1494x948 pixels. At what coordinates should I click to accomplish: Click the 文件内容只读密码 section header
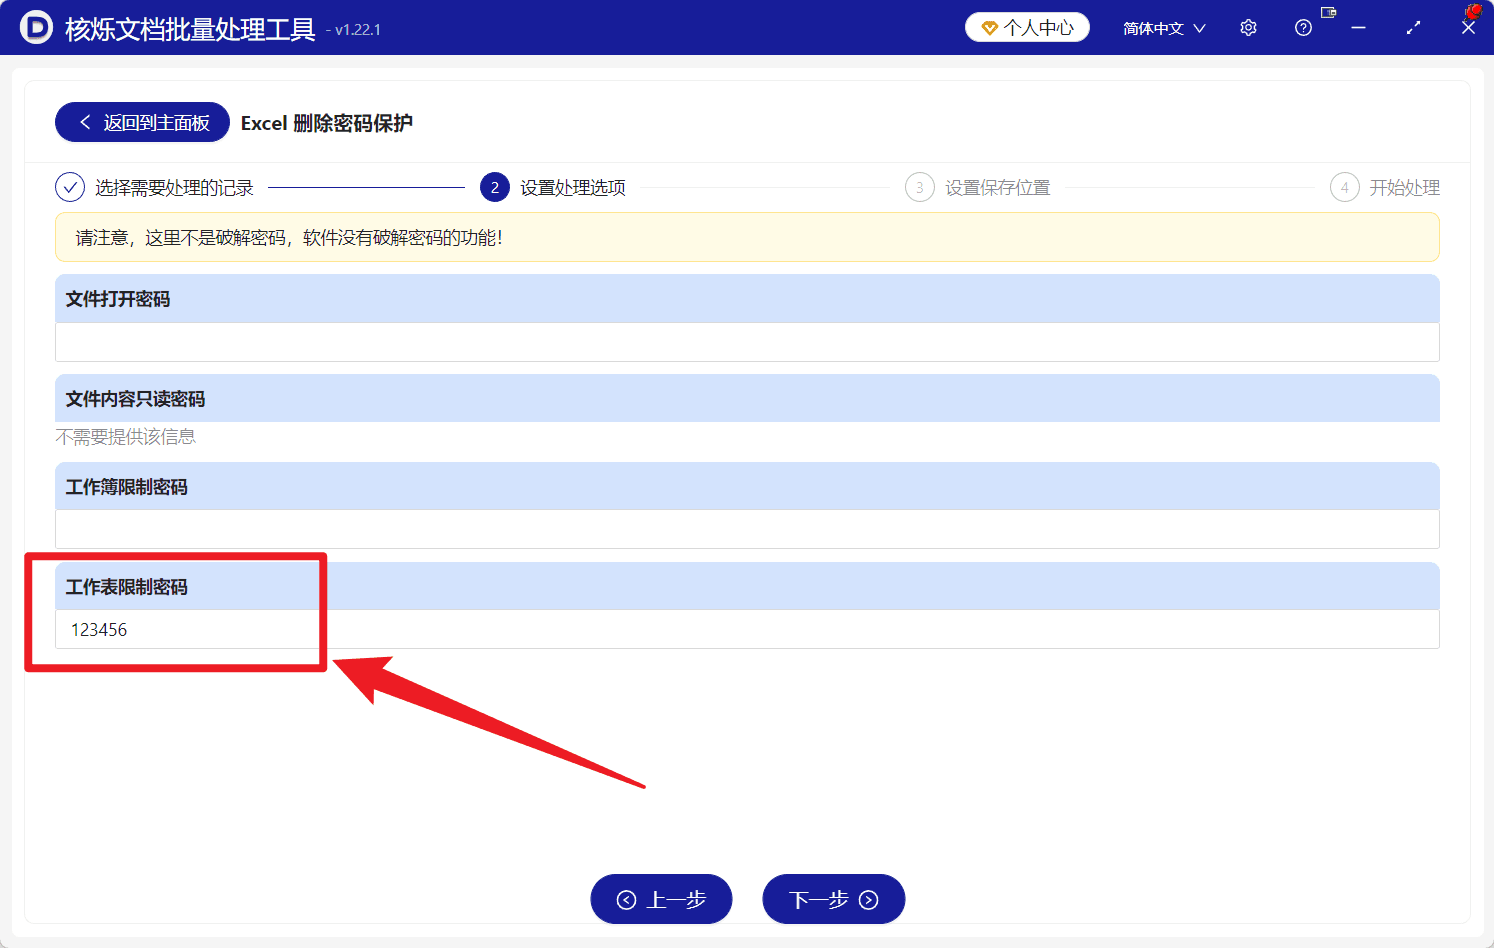tap(747, 398)
